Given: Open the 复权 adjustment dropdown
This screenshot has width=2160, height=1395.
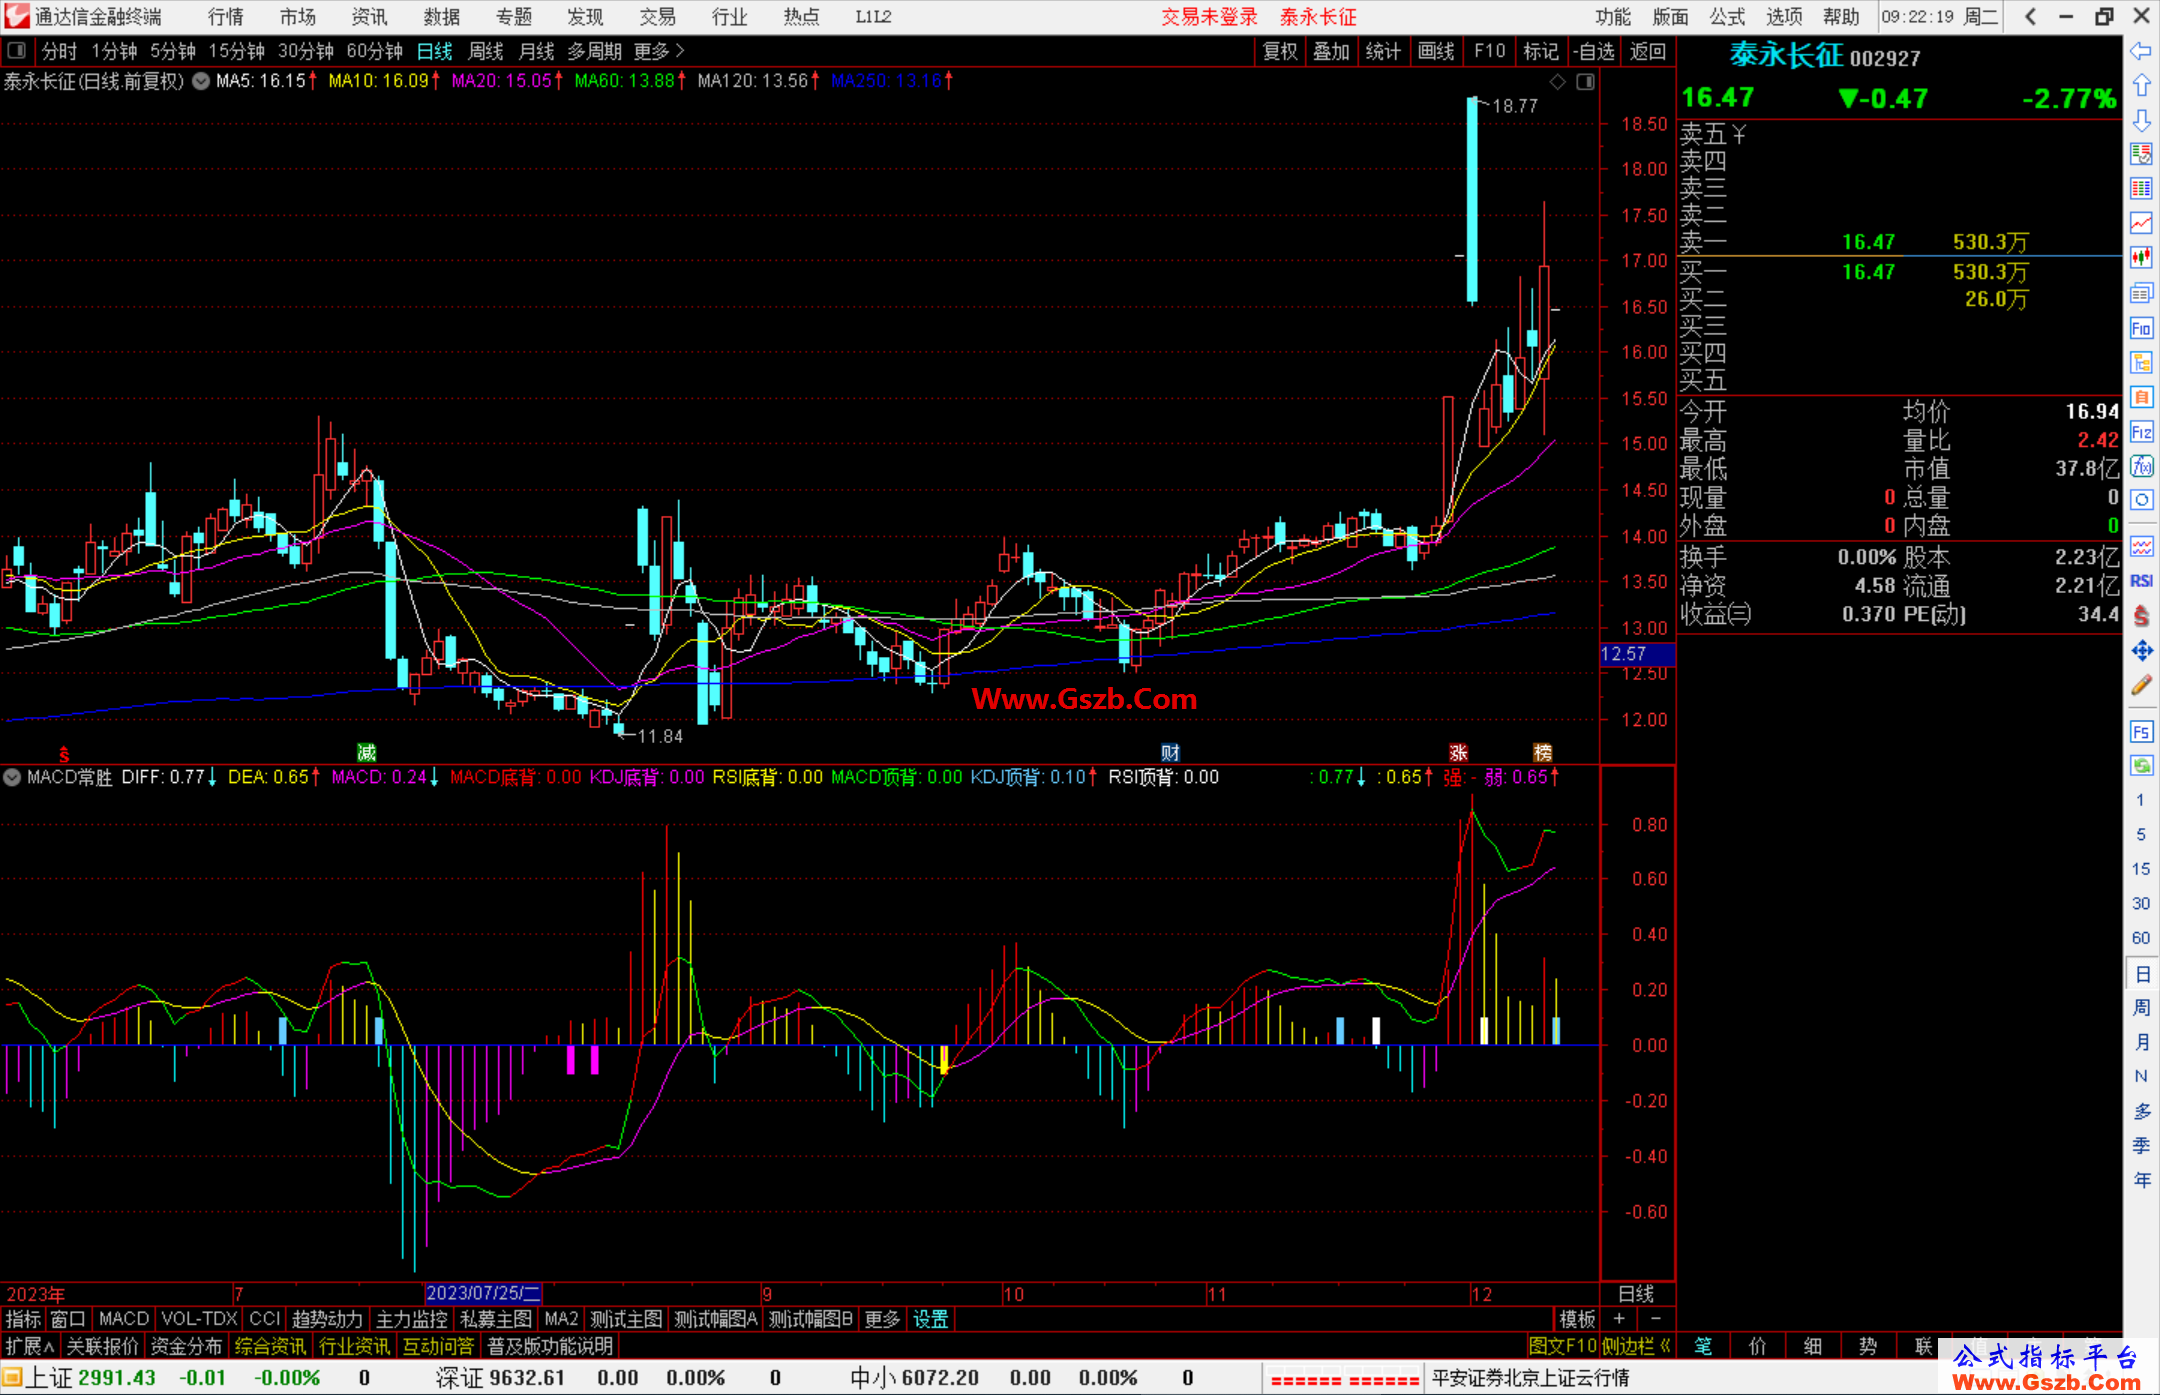Looking at the screenshot, I should (x=1280, y=51).
